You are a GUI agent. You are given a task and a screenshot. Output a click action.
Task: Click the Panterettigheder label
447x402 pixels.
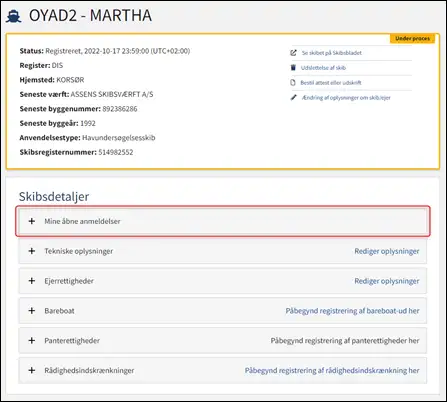[72, 341]
